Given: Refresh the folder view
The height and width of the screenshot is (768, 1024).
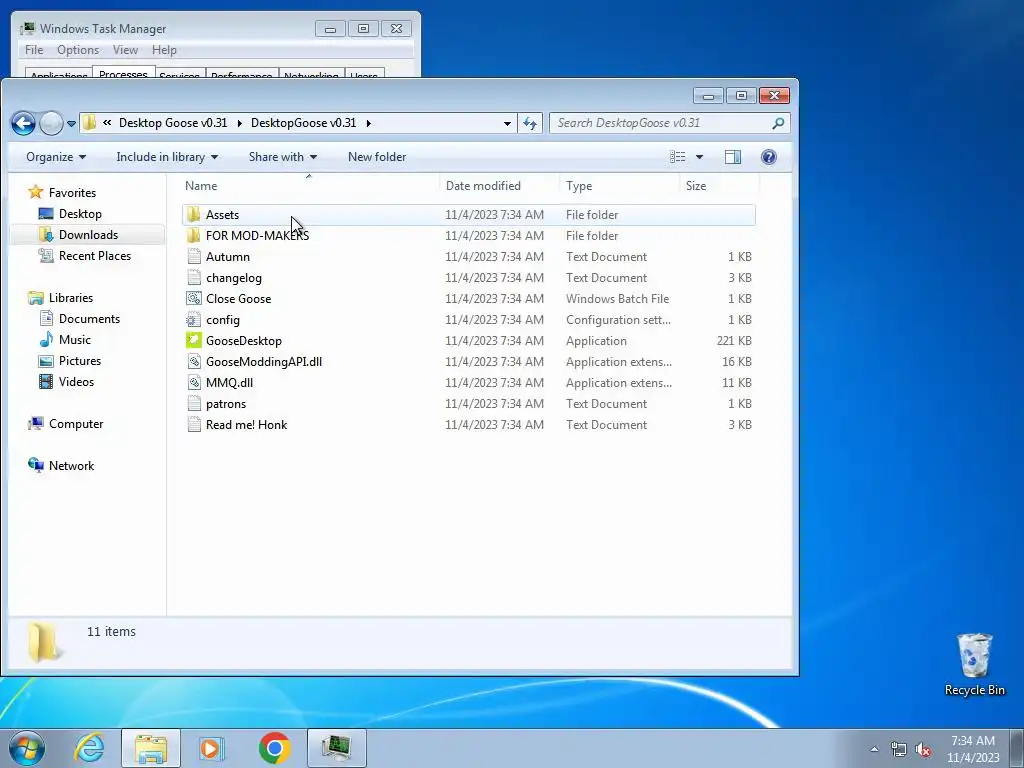Looking at the screenshot, I should [x=530, y=123].
